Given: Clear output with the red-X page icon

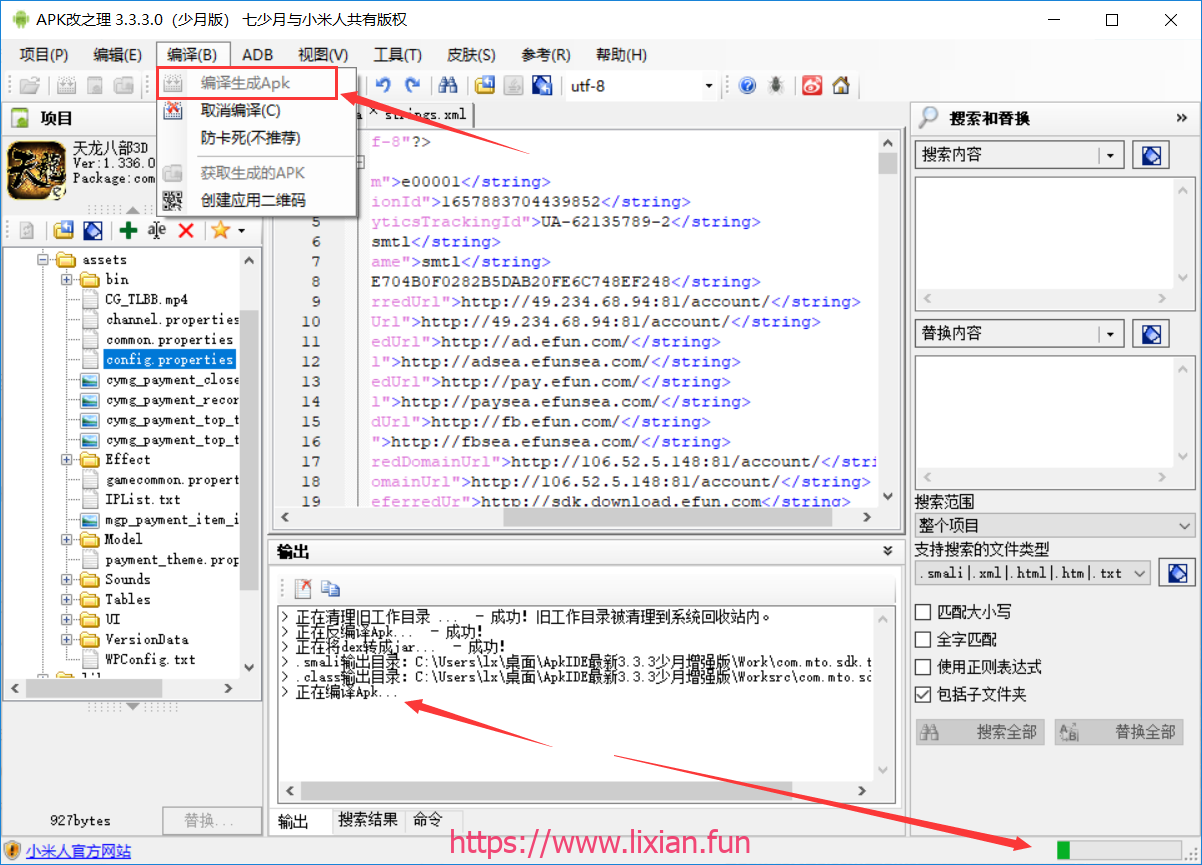Looking at the screenshot, I should (302, 589).
